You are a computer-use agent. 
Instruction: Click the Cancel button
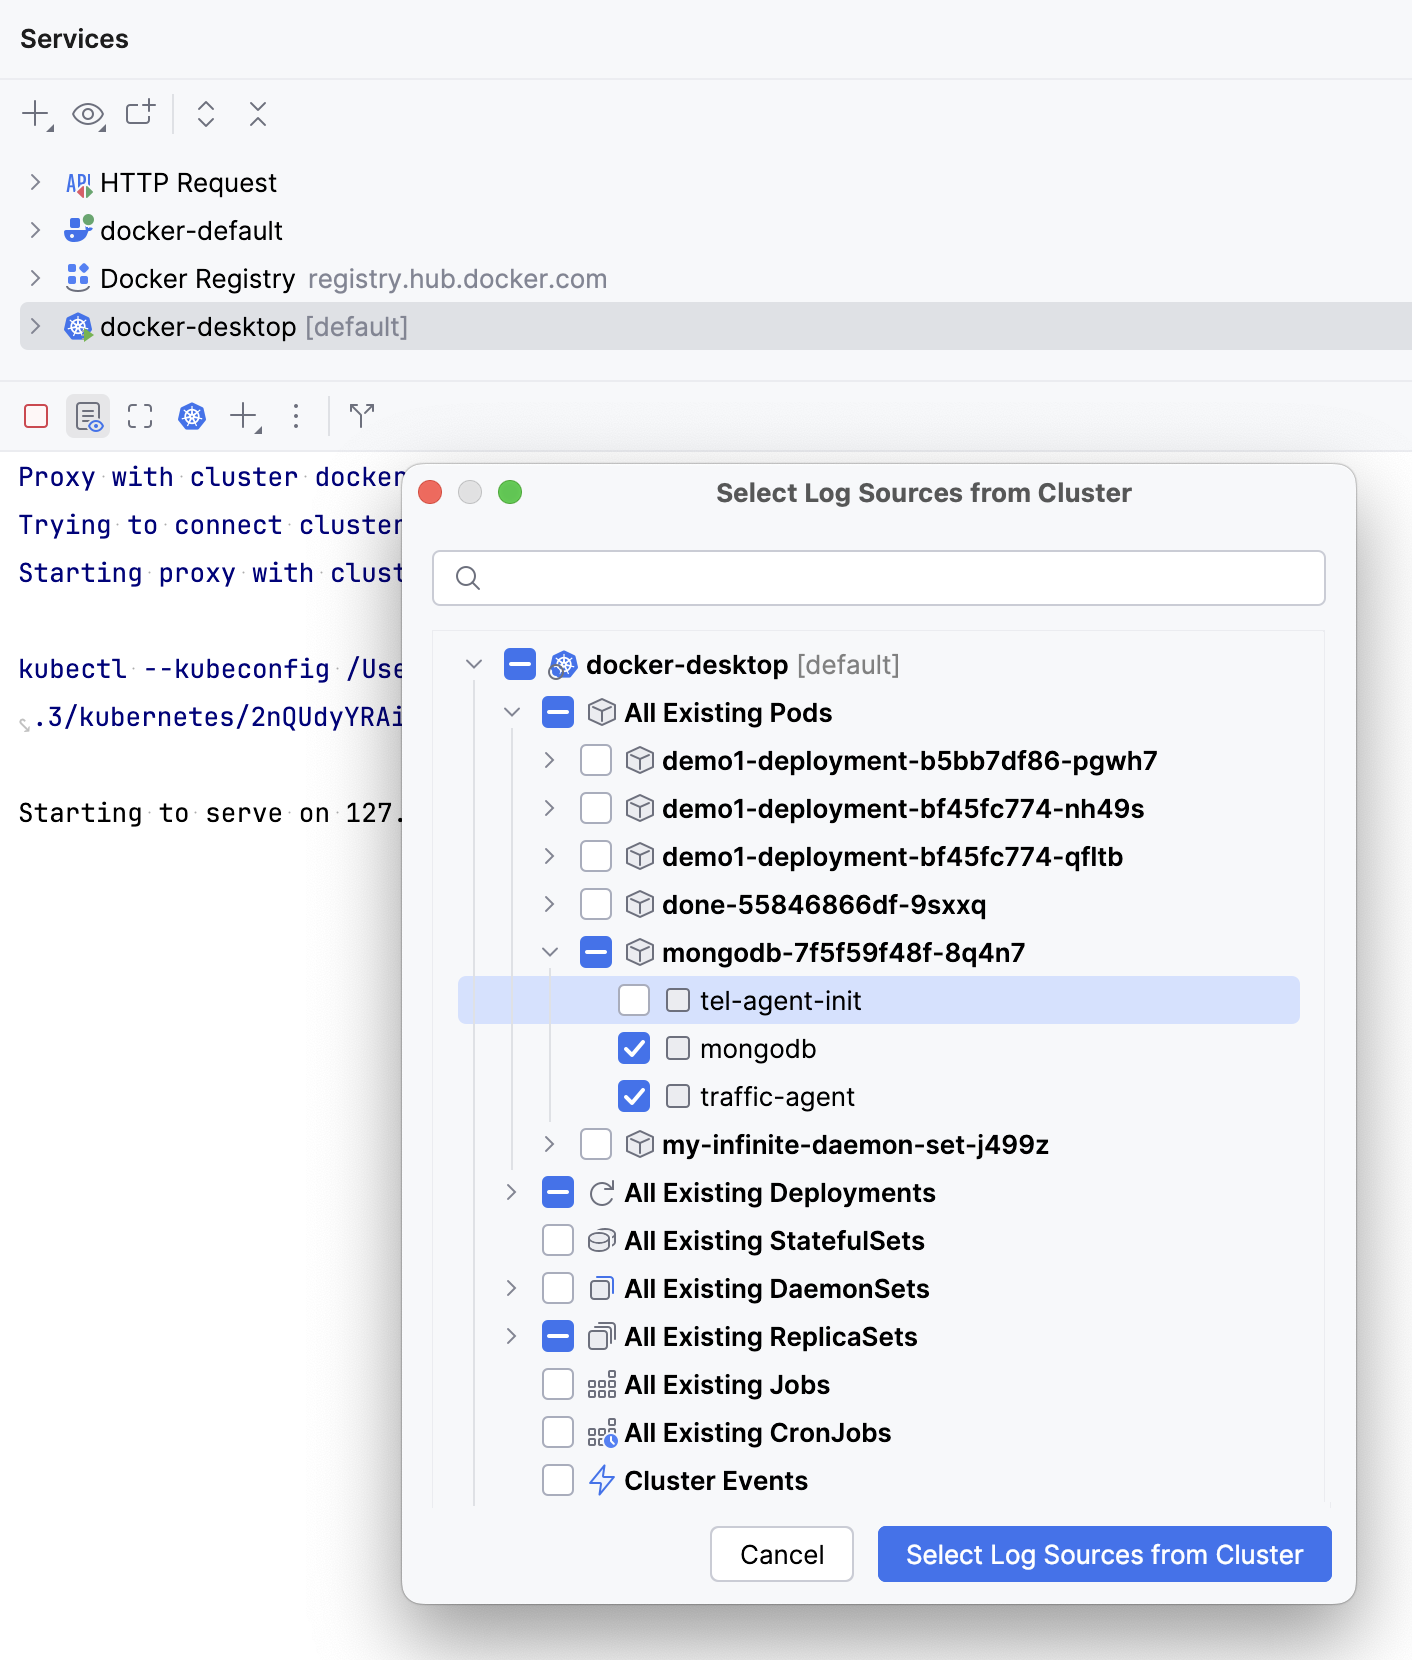pyautogui.click(x=781, y=1554)
